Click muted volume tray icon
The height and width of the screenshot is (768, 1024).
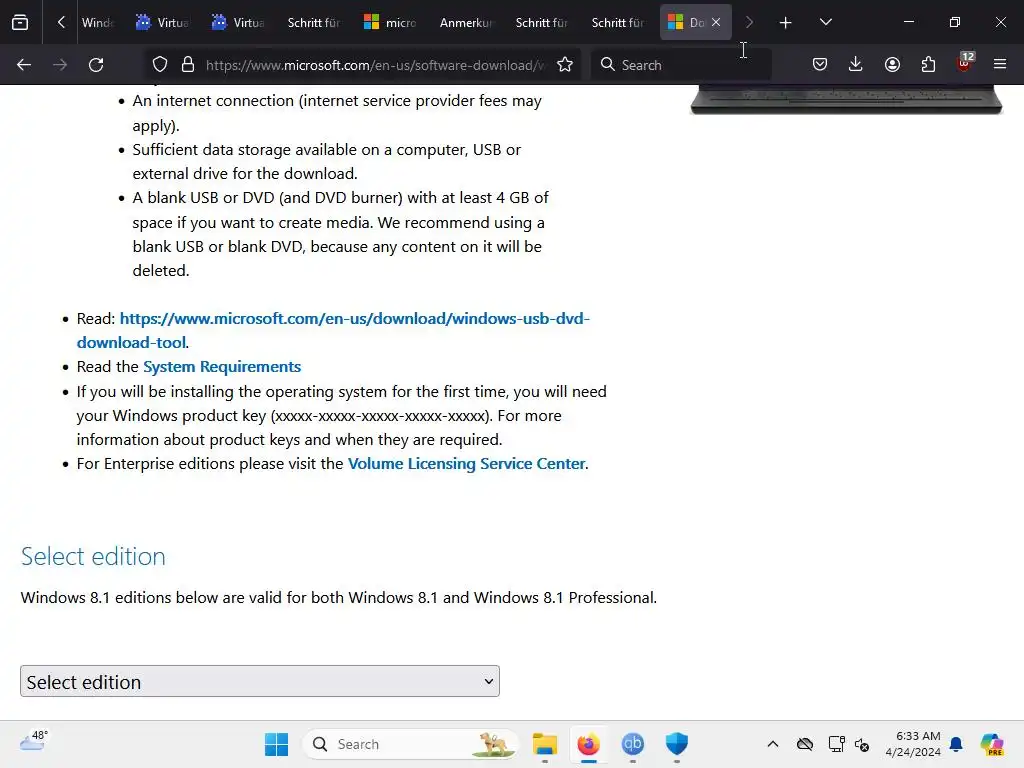tap(862, 744)
